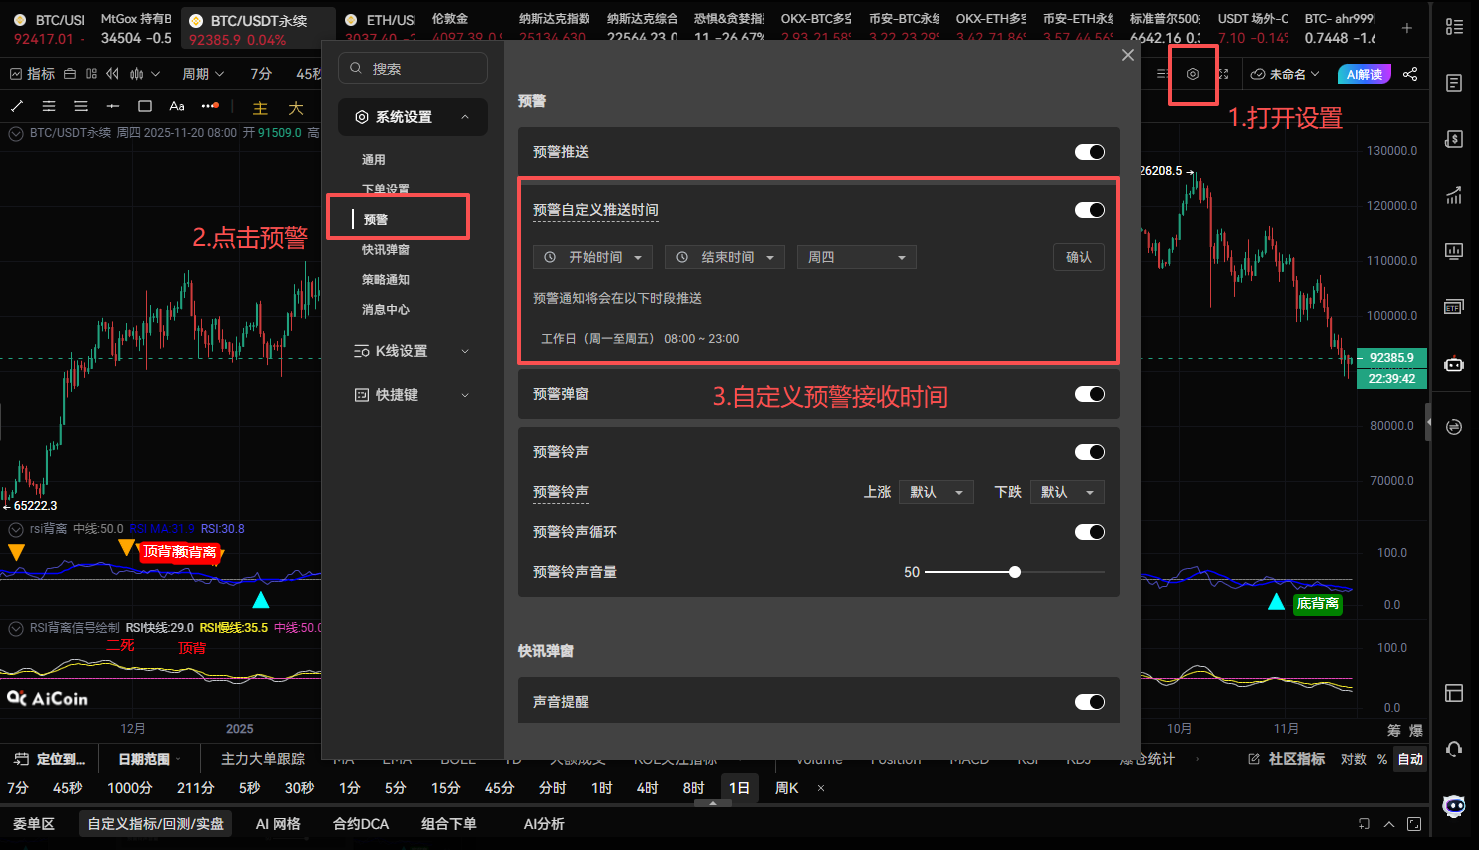Viewport: 1479px width, 850px height.
Task: Open the AI robot assistant icon
Action: tap(1453, 365)
